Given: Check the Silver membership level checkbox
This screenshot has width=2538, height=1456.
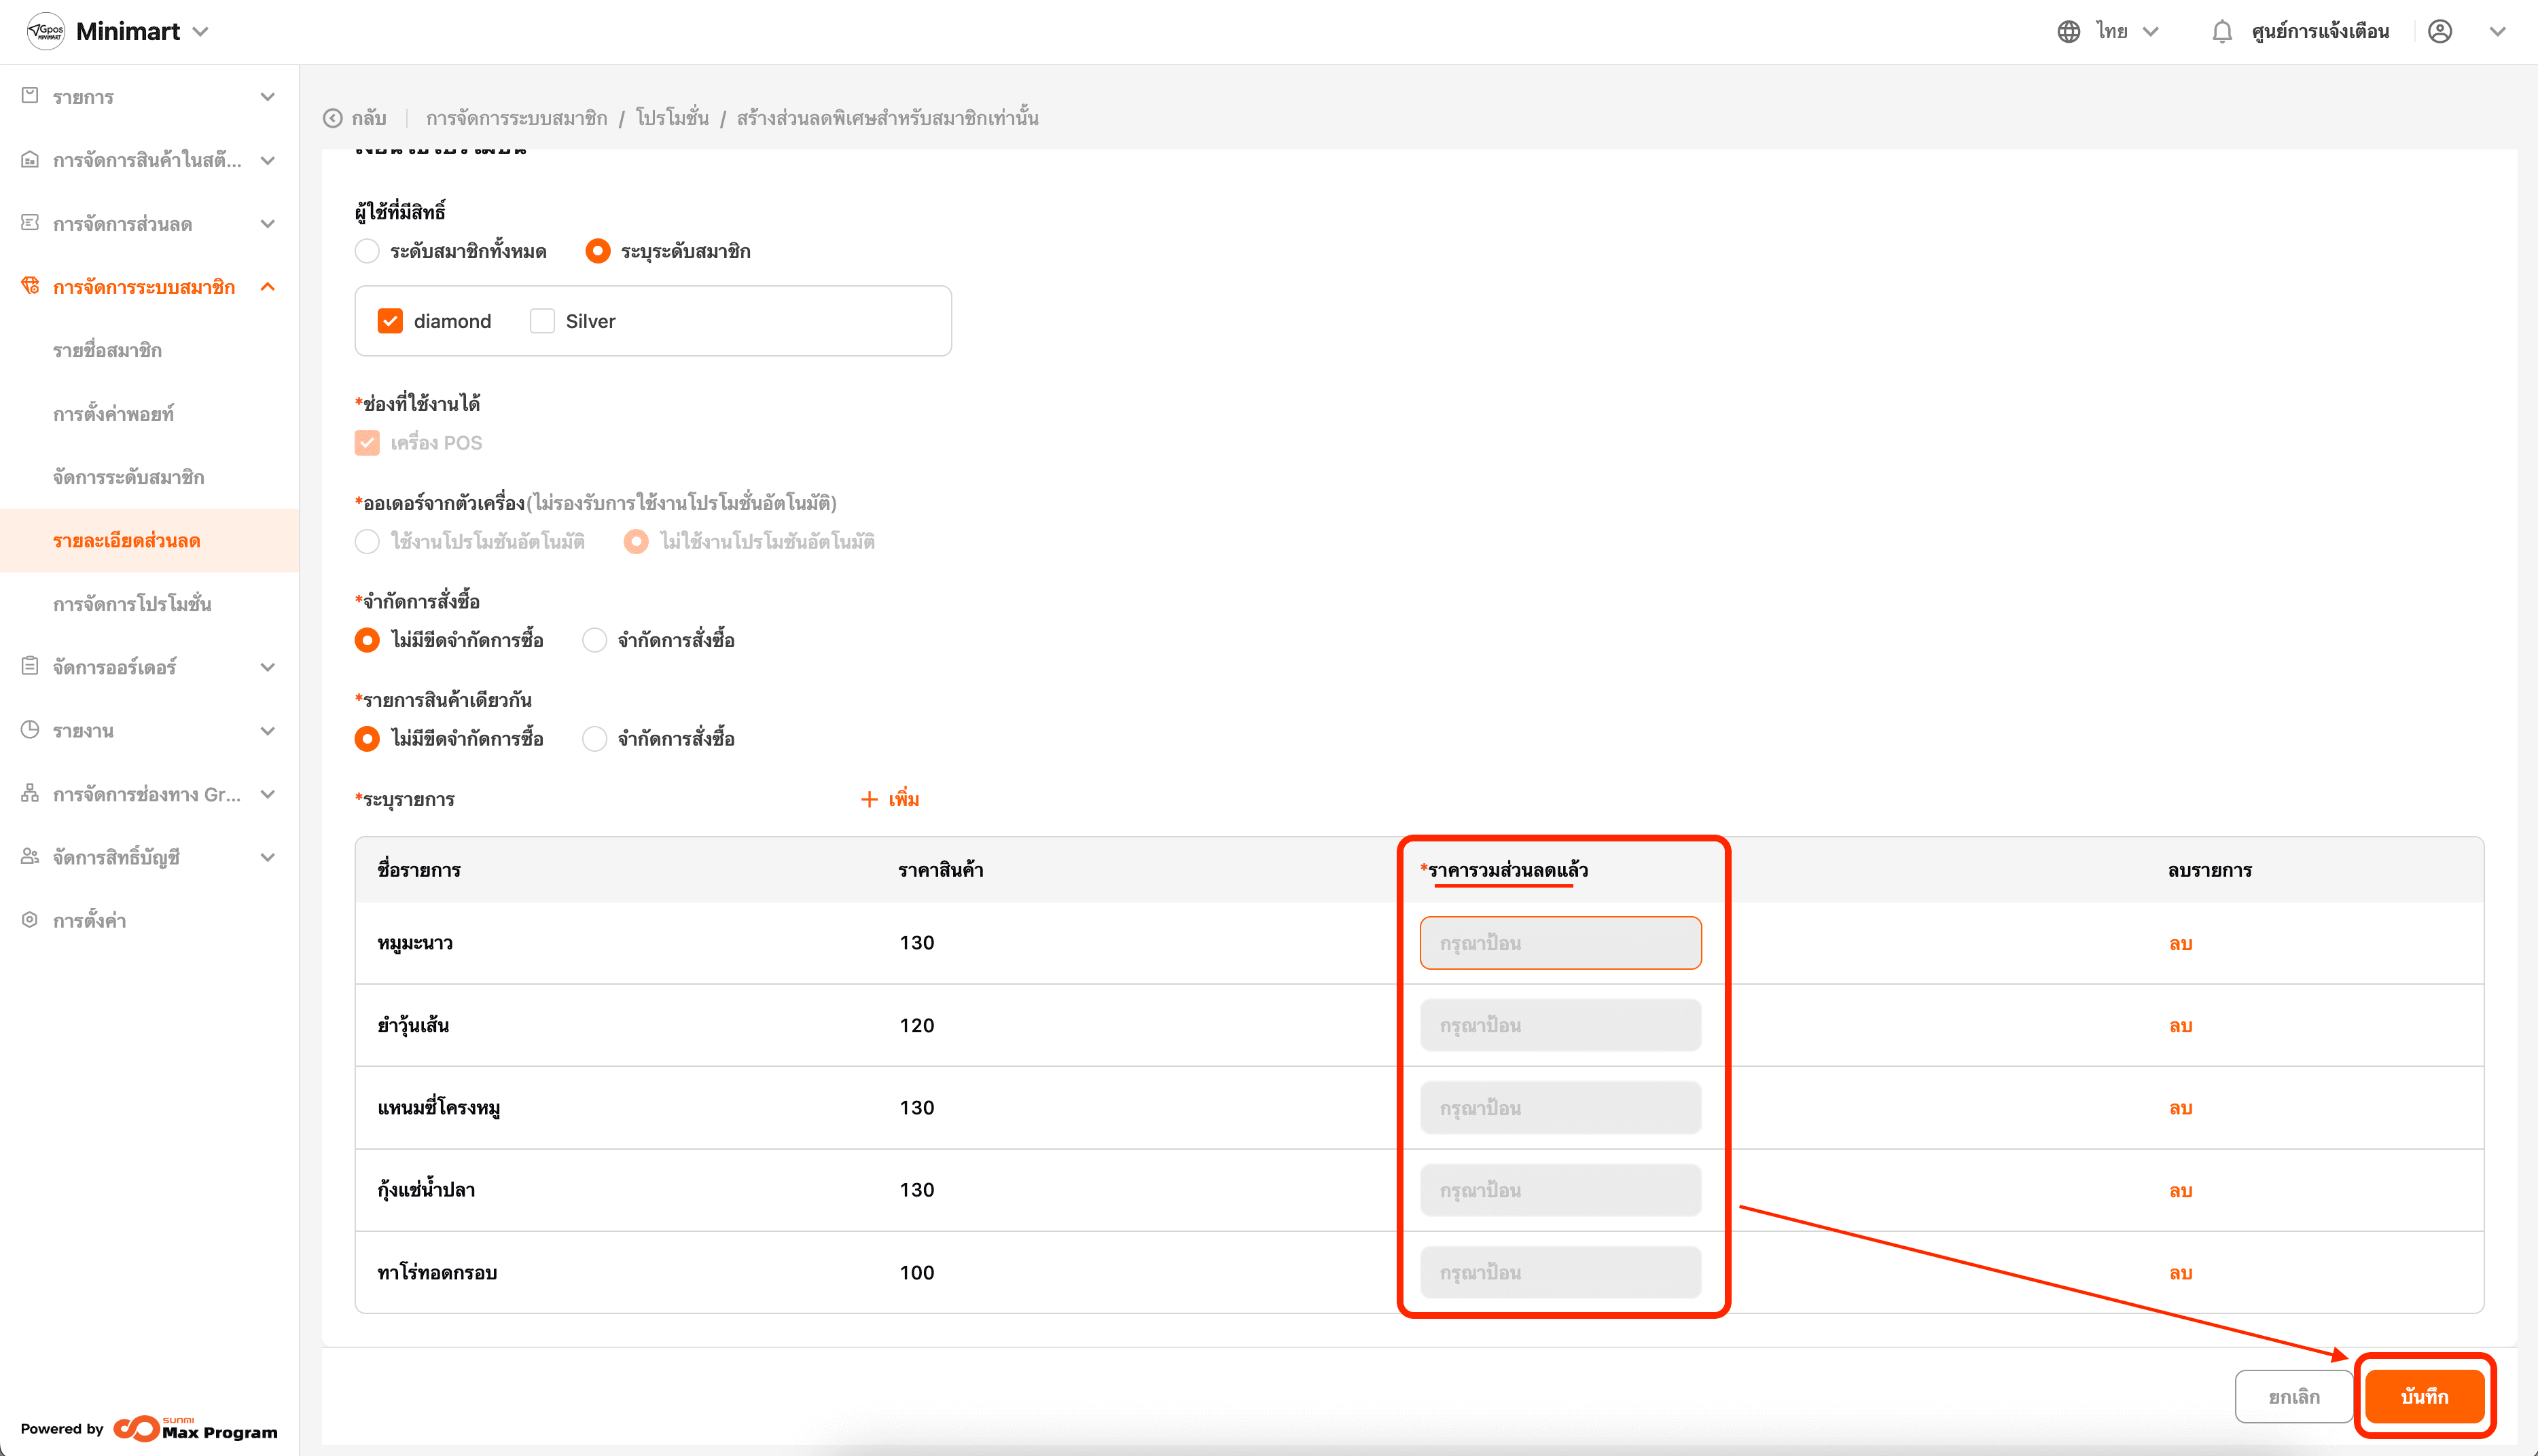Looking at the screenshot, I should point(542,321).
